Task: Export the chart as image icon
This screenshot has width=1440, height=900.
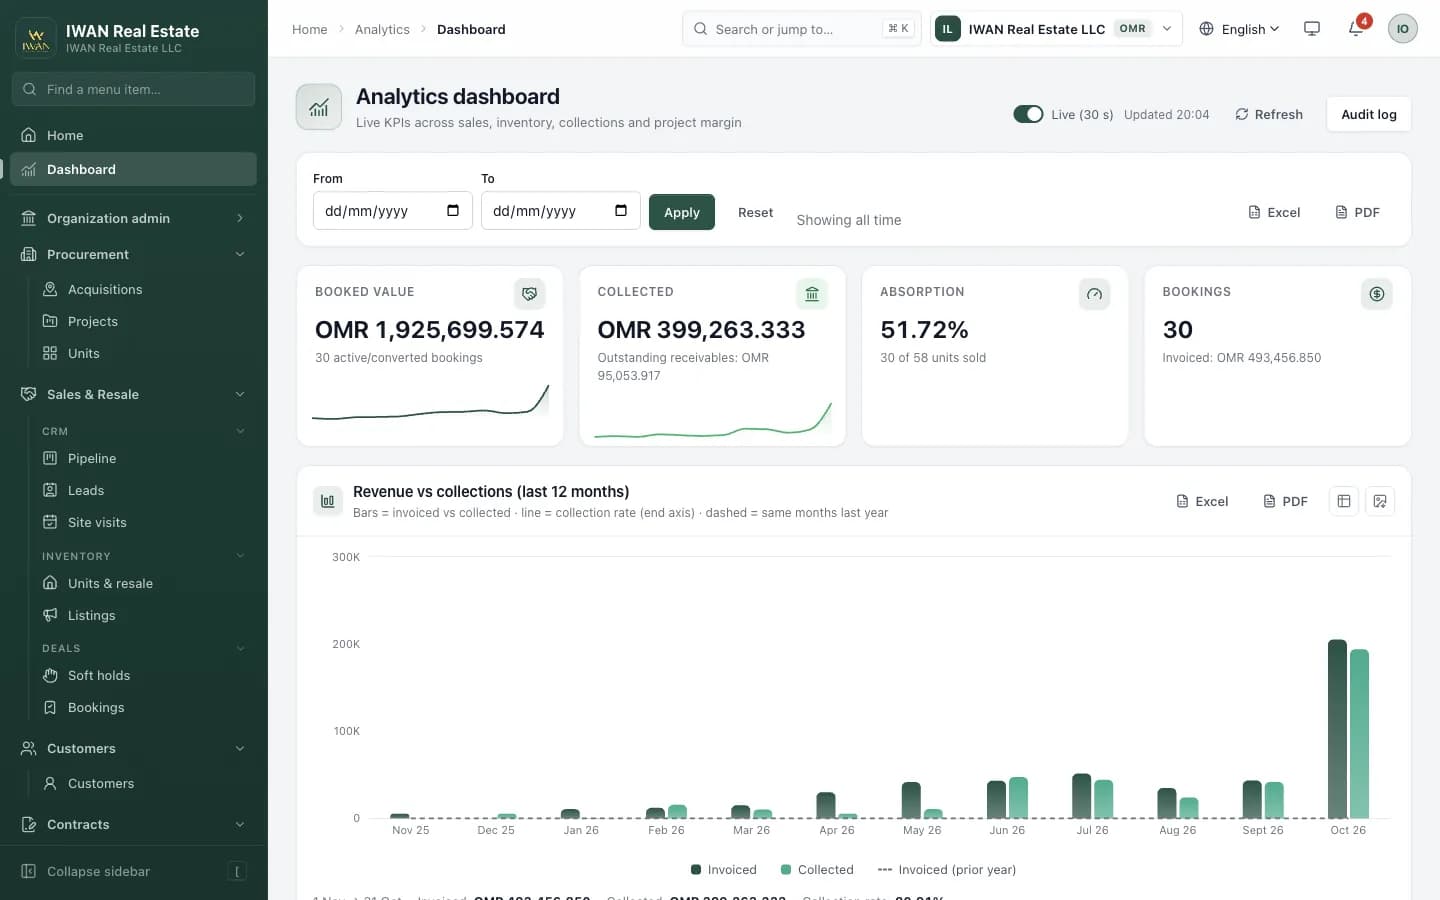Action: (1380, 501)
